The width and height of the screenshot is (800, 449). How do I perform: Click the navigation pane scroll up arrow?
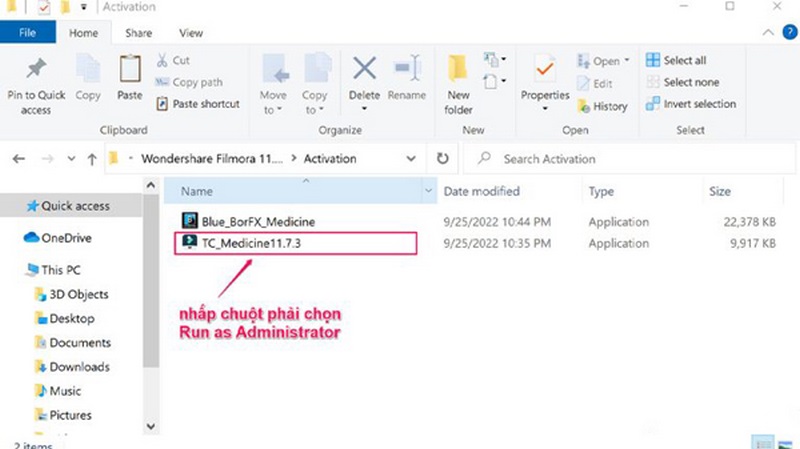(151, 186)
